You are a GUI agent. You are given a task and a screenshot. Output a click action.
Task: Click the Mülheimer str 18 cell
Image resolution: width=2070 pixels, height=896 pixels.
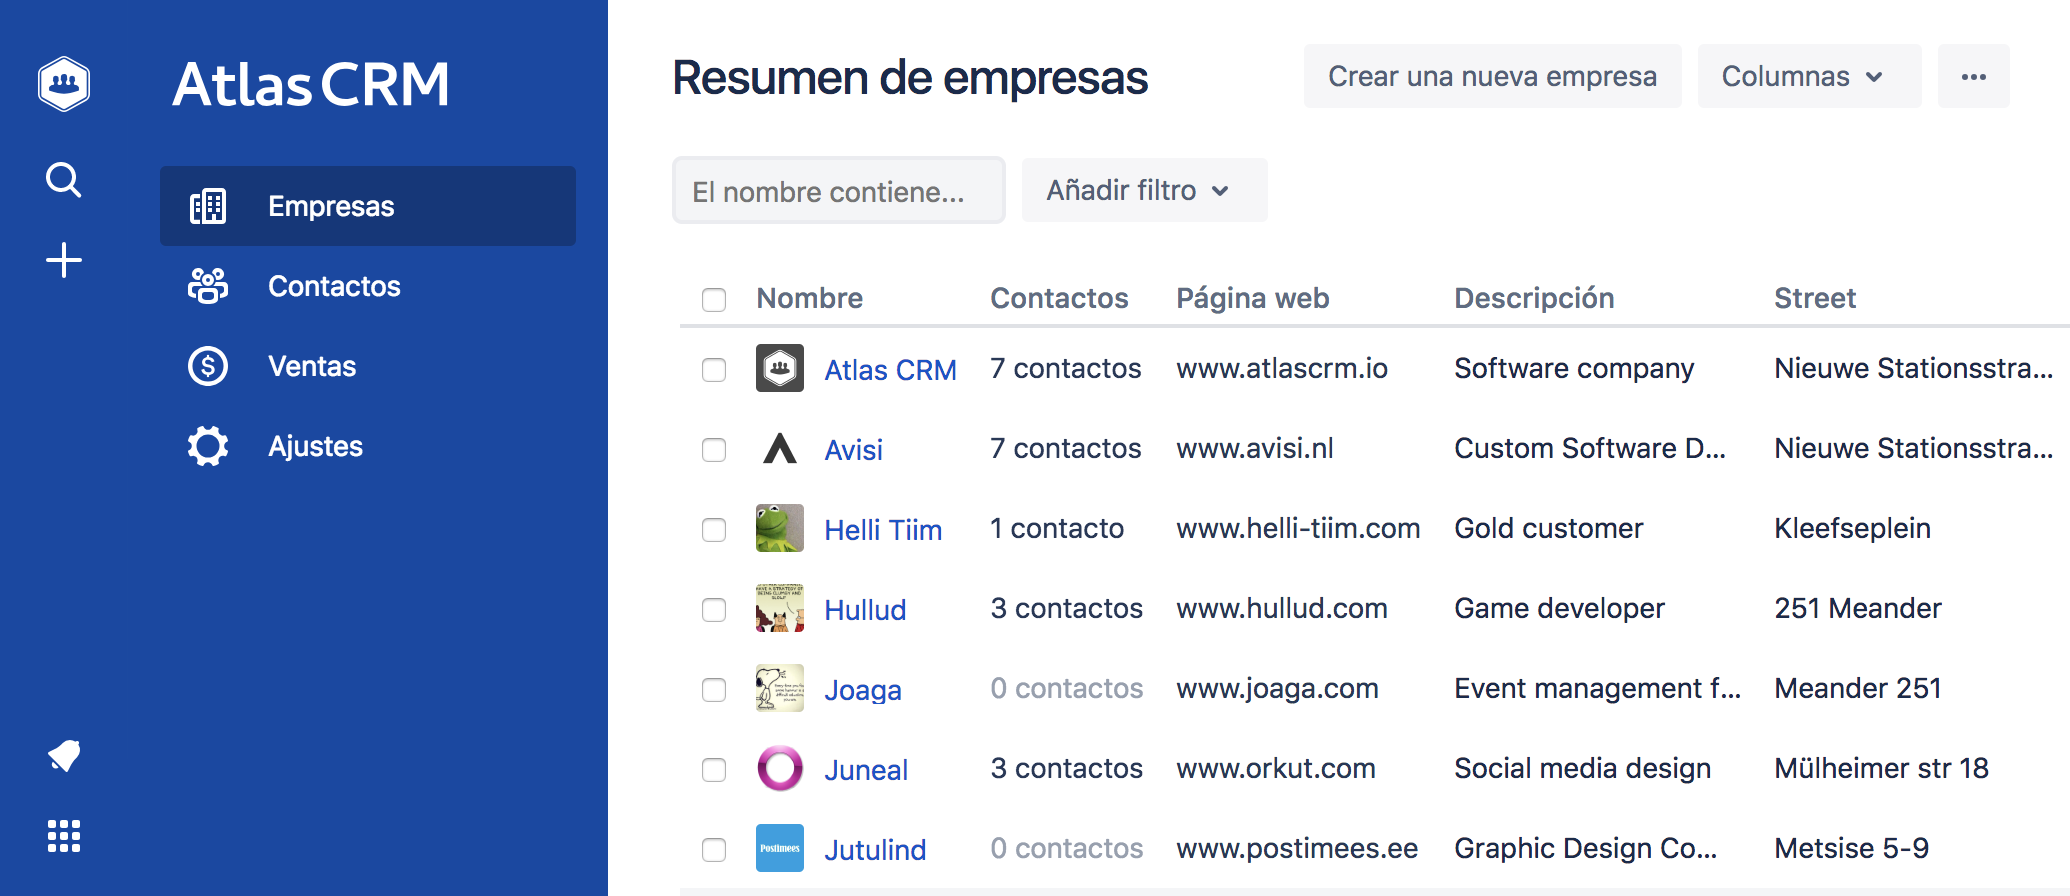[x=1881, y=768]
